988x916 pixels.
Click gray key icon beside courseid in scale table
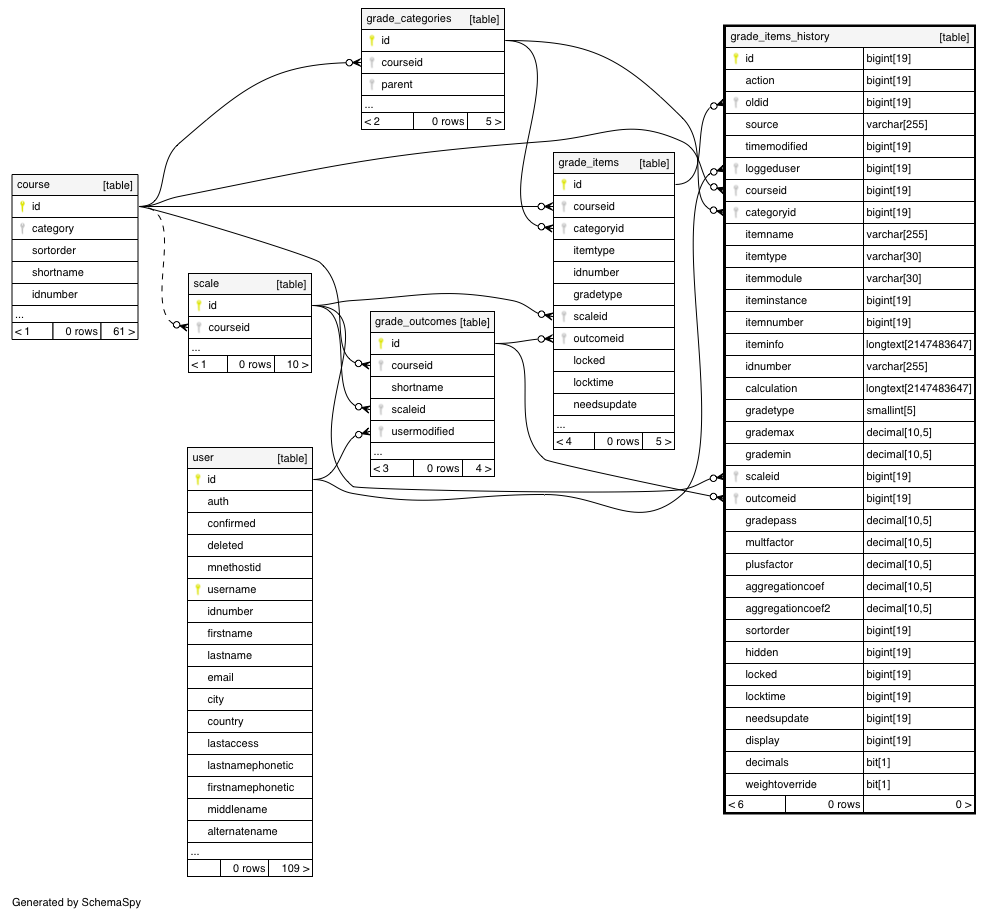pos(198,328)
